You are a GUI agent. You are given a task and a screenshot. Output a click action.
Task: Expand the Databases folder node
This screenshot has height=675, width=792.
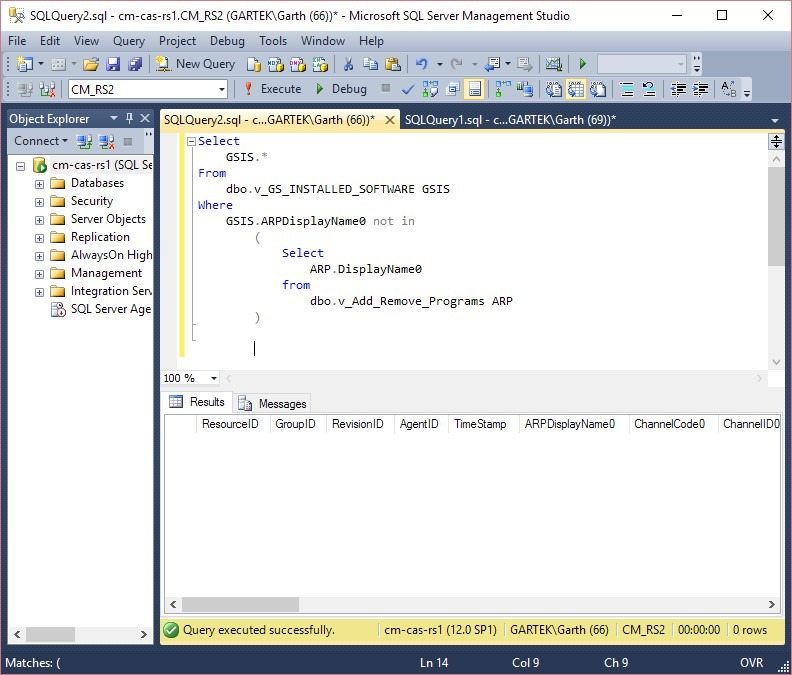[x=39, y=184]
